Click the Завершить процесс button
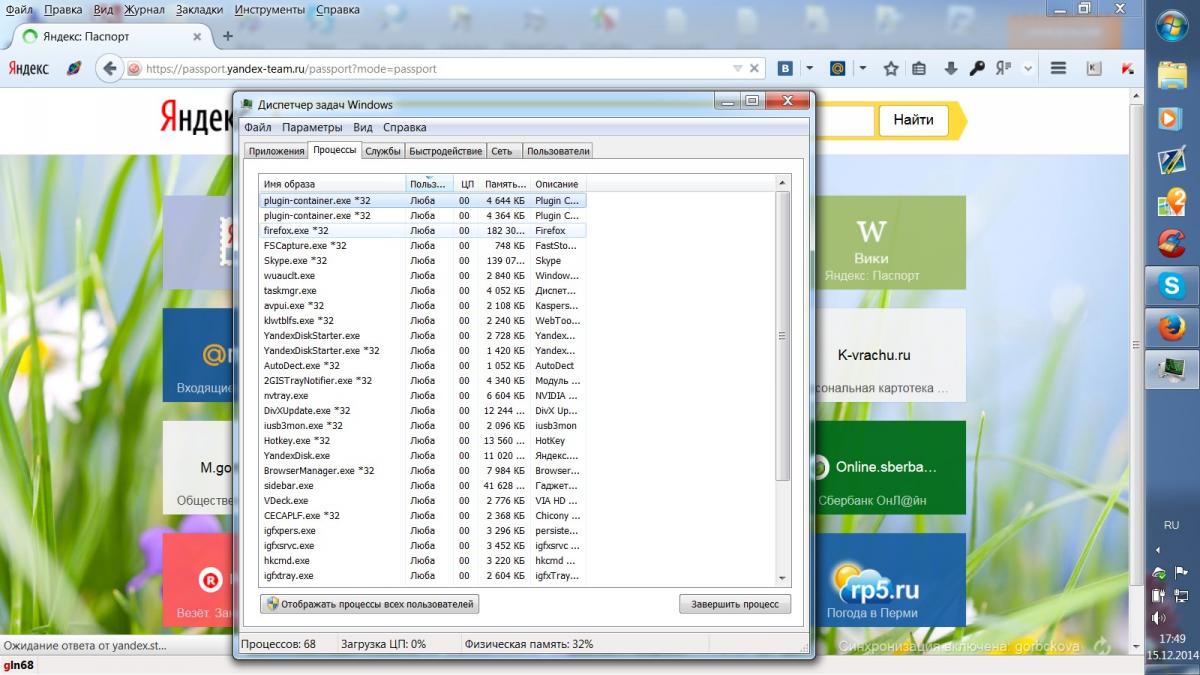 734,604
